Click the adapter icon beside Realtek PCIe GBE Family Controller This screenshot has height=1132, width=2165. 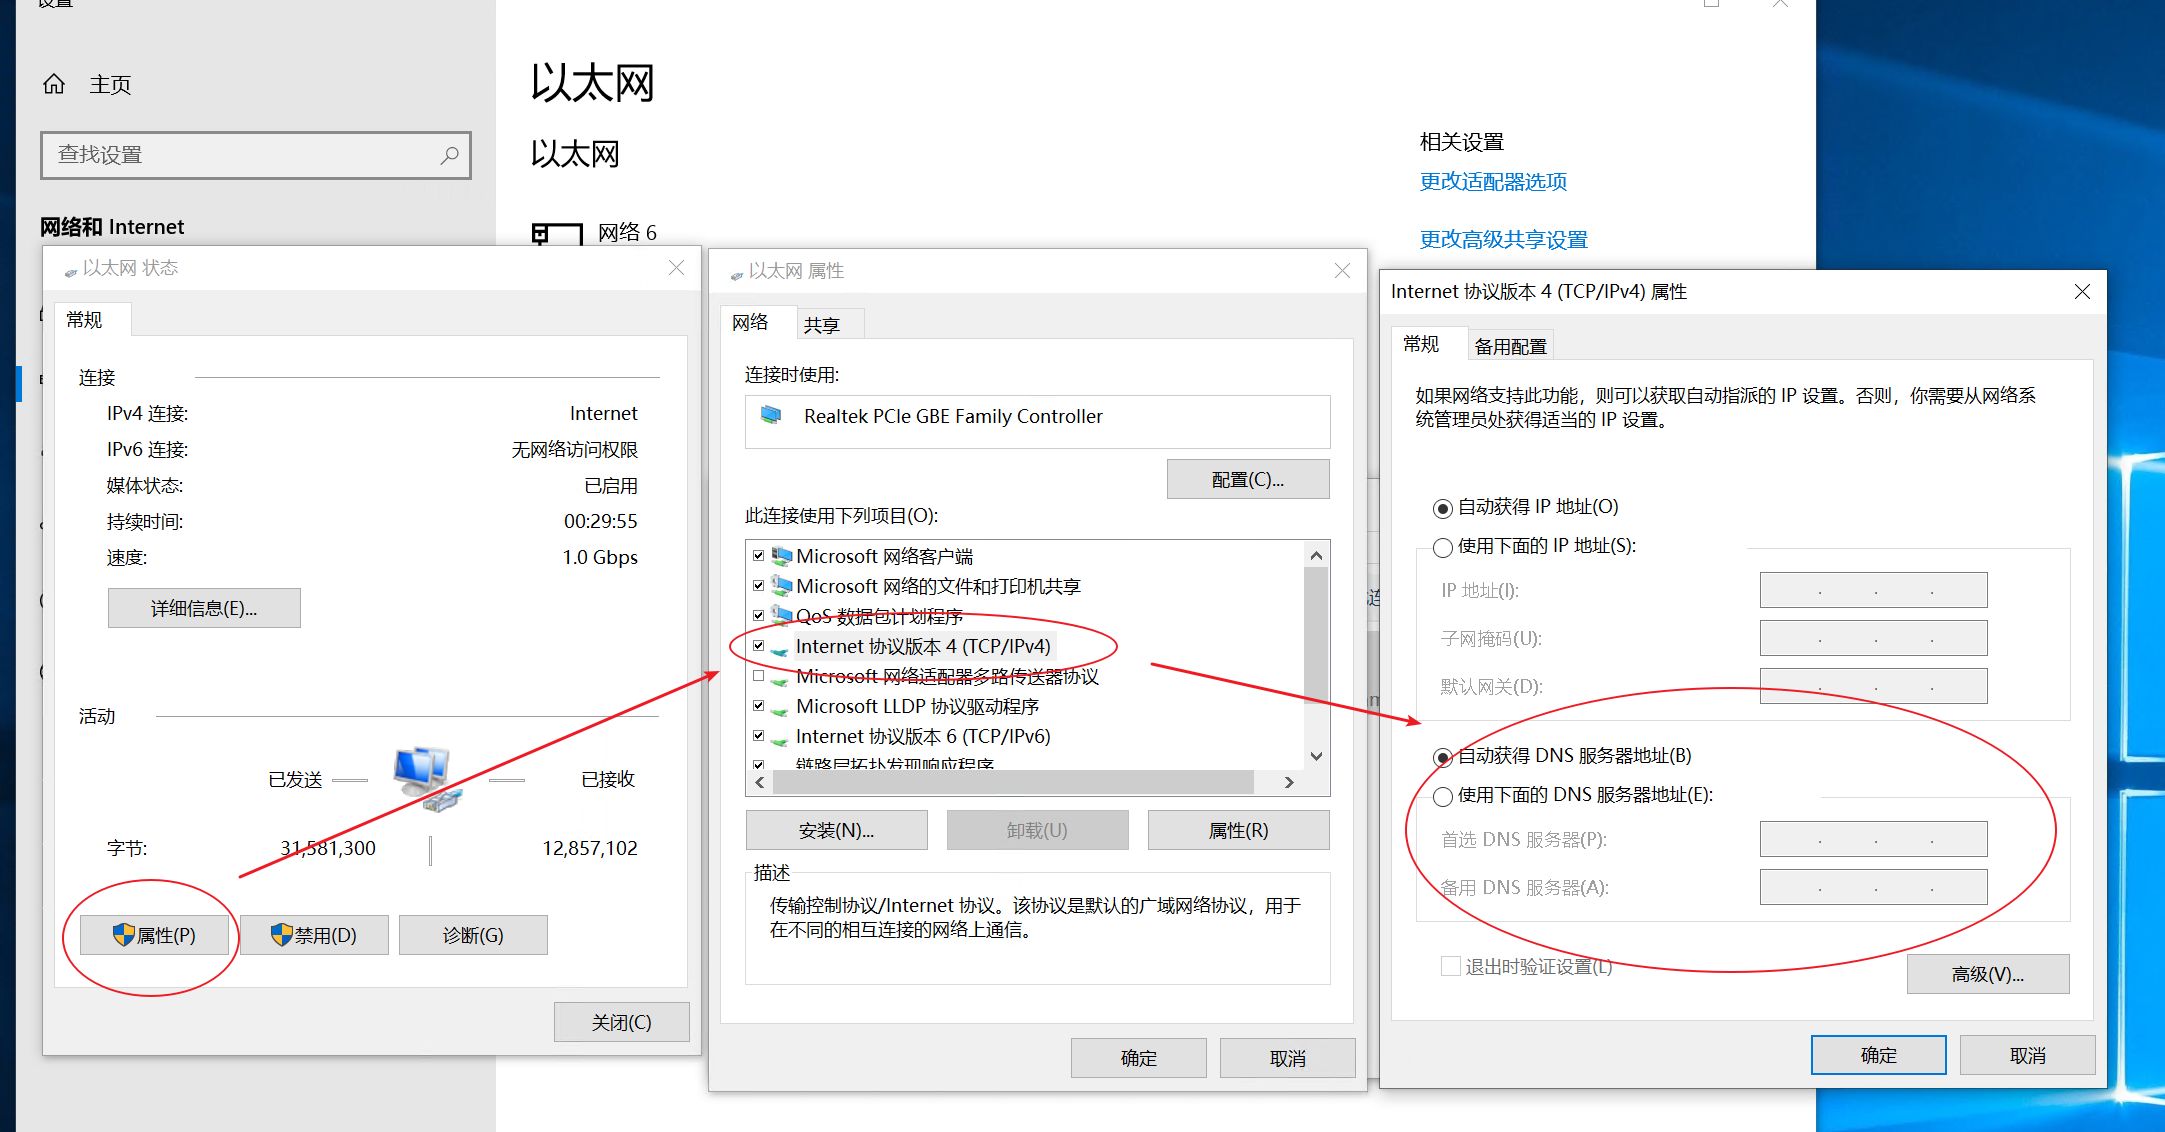click(770, 416)
